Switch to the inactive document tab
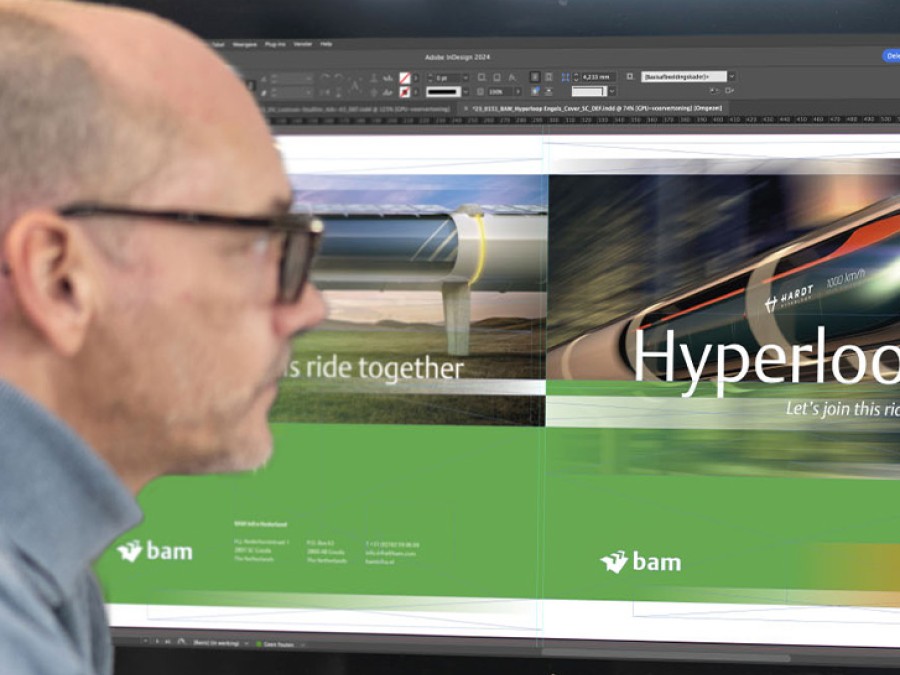 [359, 109]
